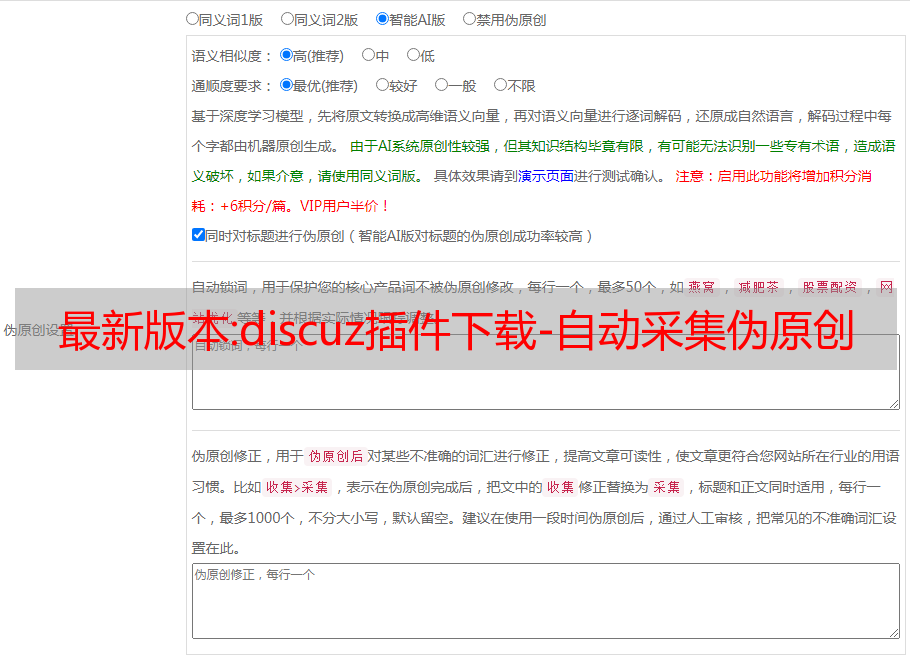Select the 同义词2版 radio option

coord(287,19)
